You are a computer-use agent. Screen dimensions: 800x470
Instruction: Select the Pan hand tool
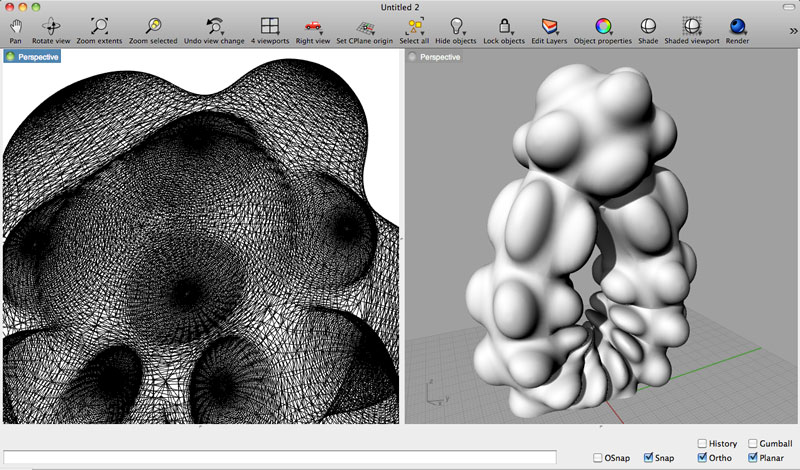click(x=15, y=26)
